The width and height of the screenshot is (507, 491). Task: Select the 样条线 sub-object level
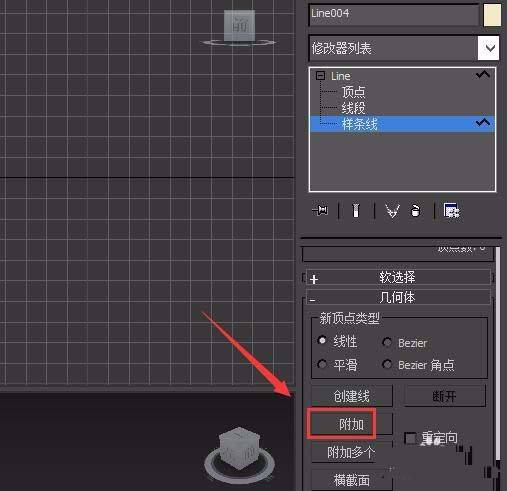point(402,124)
